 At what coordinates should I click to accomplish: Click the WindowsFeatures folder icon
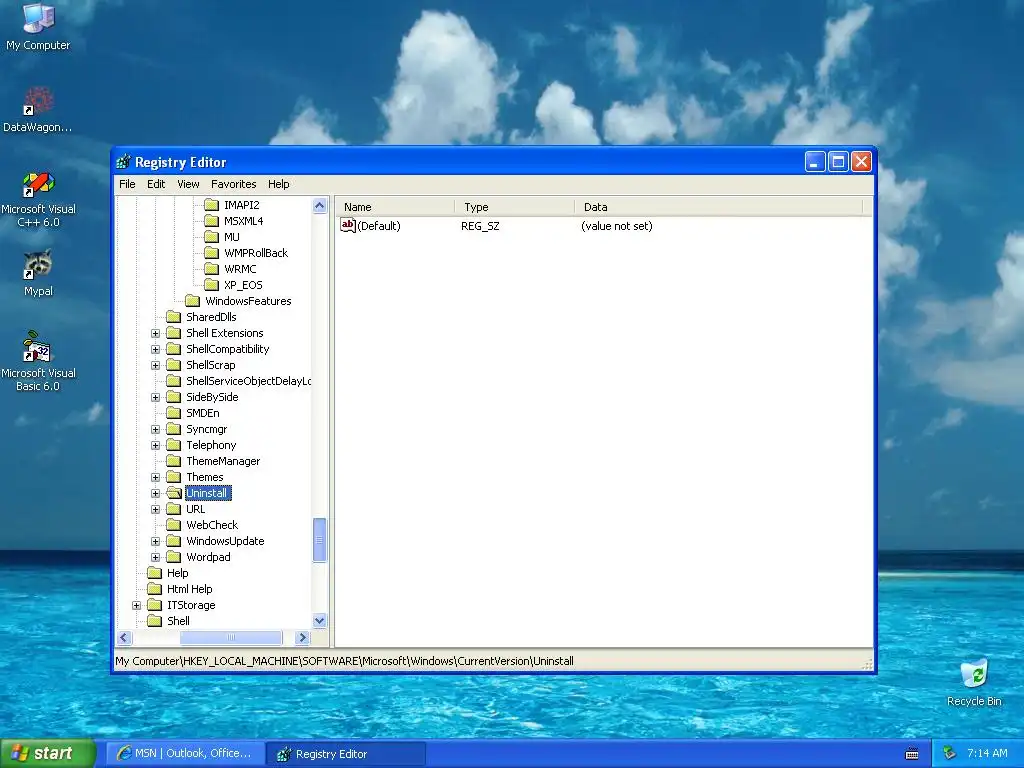click(192, 301)
